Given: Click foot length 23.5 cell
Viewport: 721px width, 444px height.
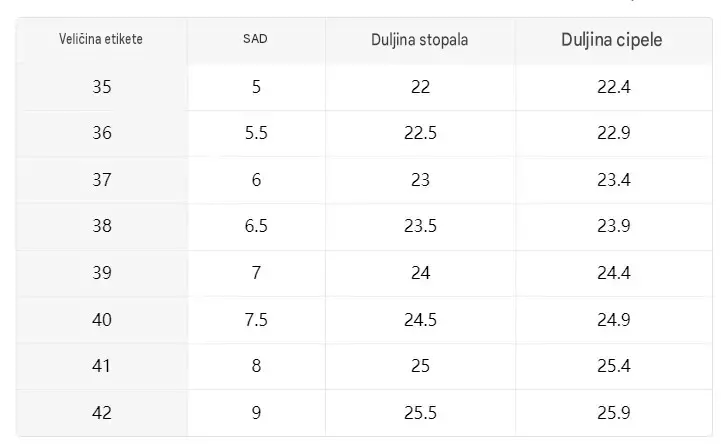Looking at the screenshot, I should tap(420, 226).
